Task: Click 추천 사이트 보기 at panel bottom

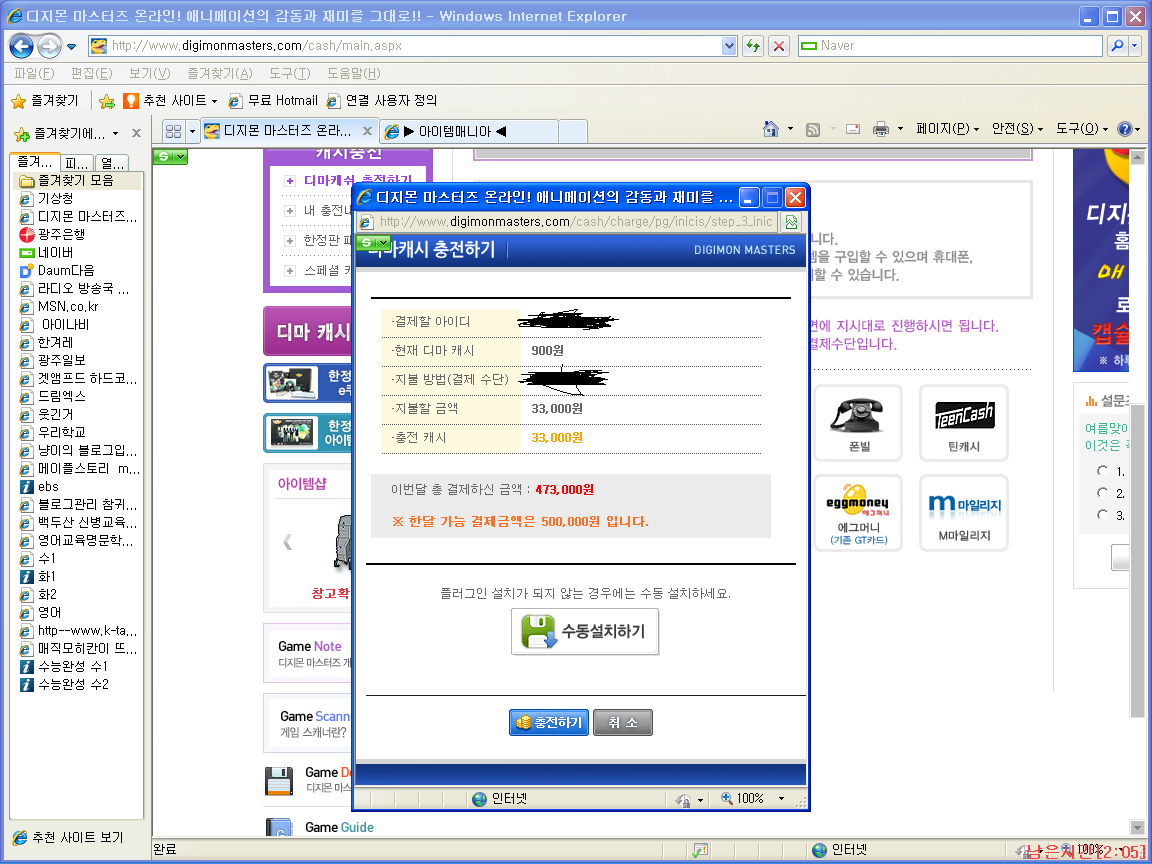Action: point(68,838)
